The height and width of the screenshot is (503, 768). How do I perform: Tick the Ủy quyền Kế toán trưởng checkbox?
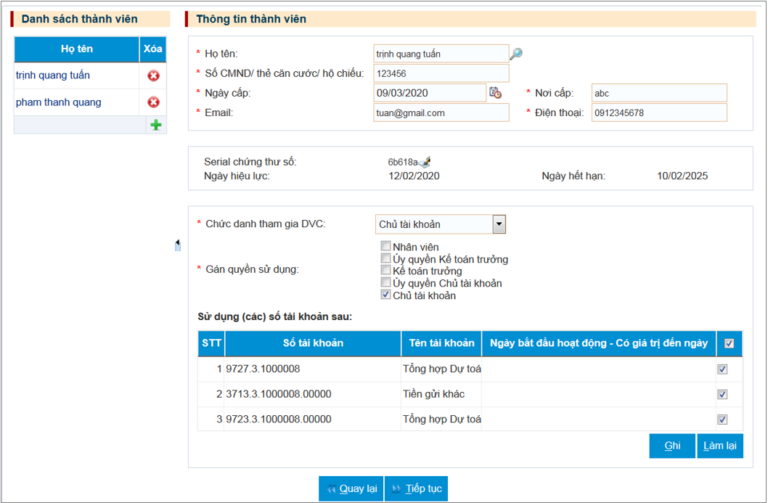pos(386,258)
